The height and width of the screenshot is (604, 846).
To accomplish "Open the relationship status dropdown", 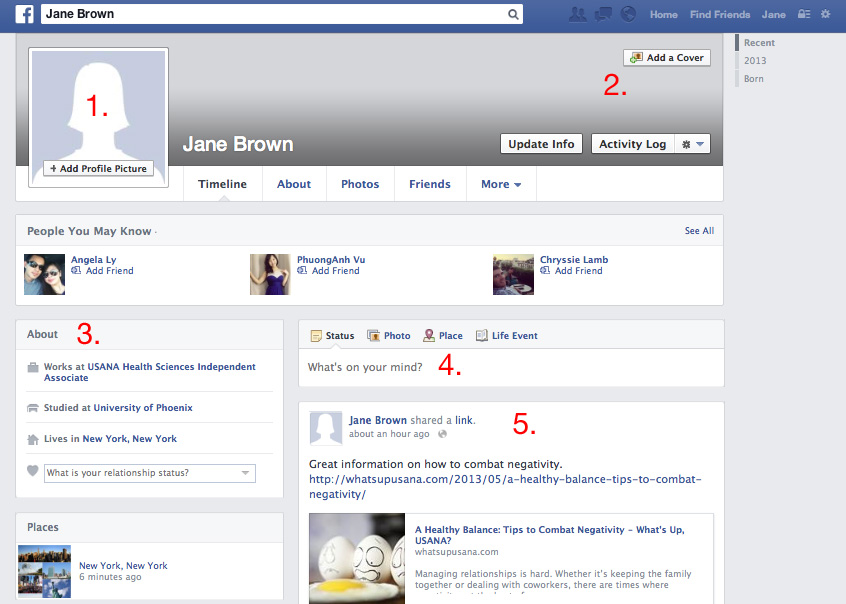I will (150, 473).
